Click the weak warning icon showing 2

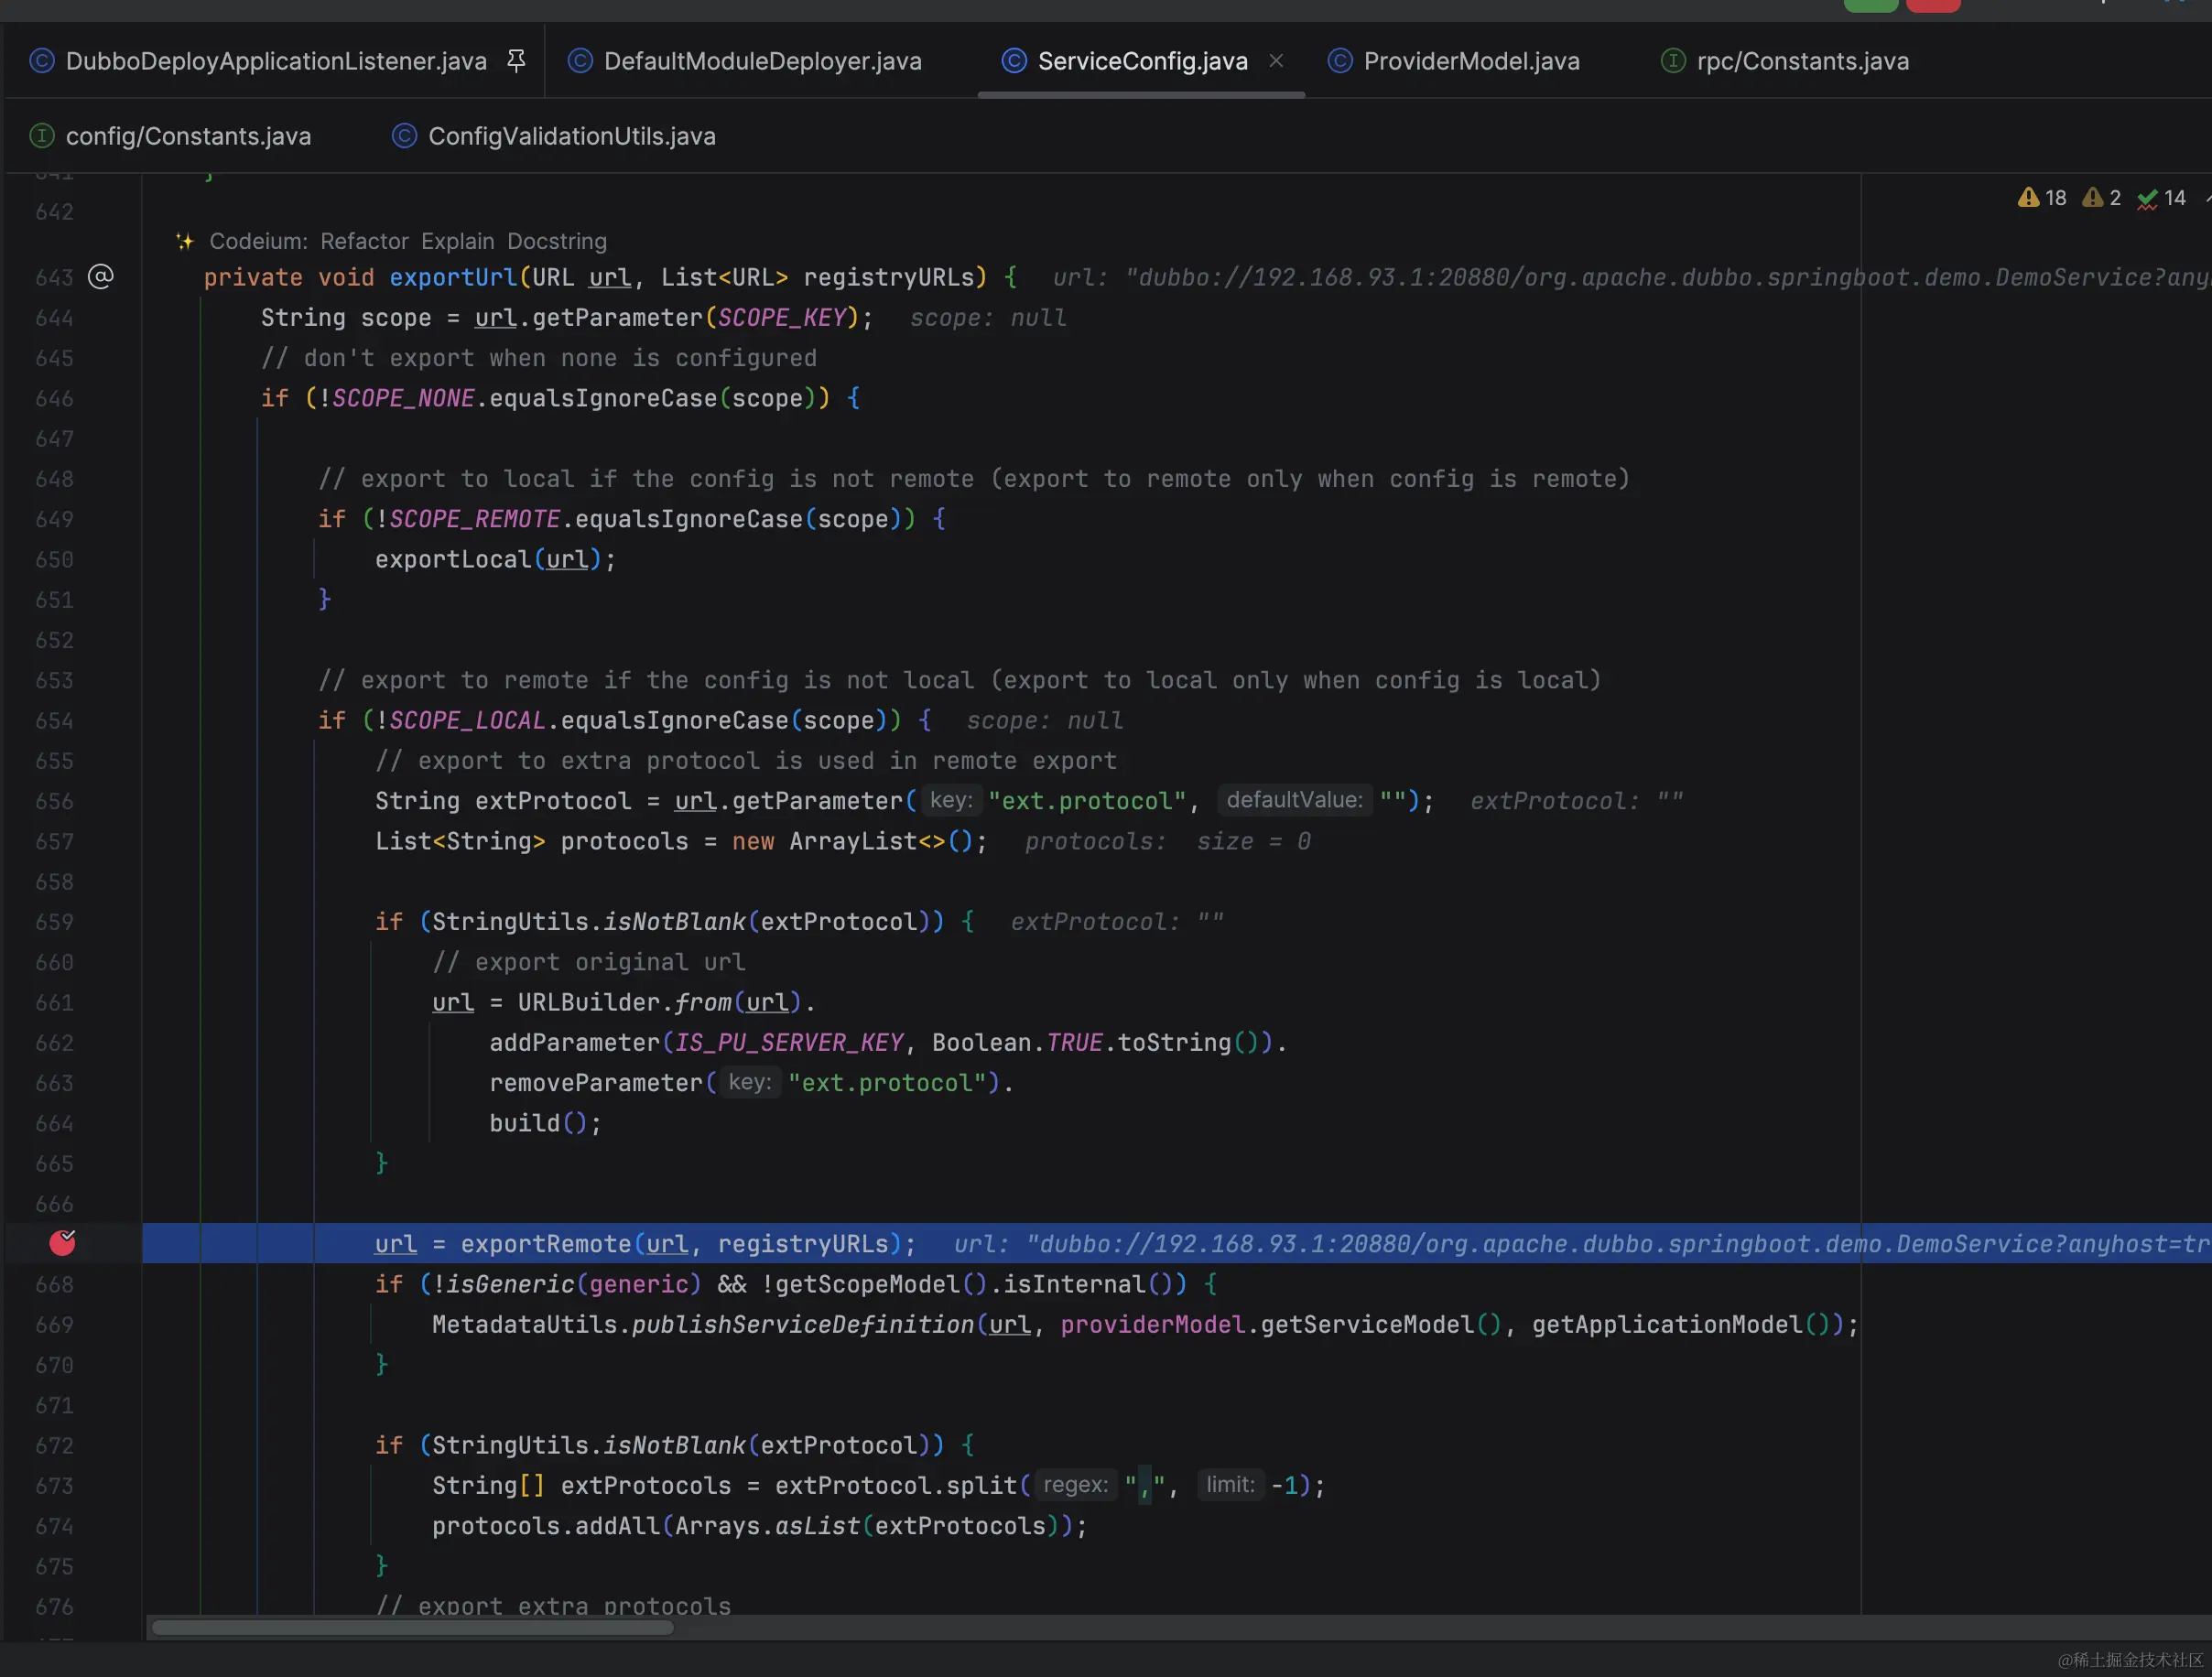2092,198
